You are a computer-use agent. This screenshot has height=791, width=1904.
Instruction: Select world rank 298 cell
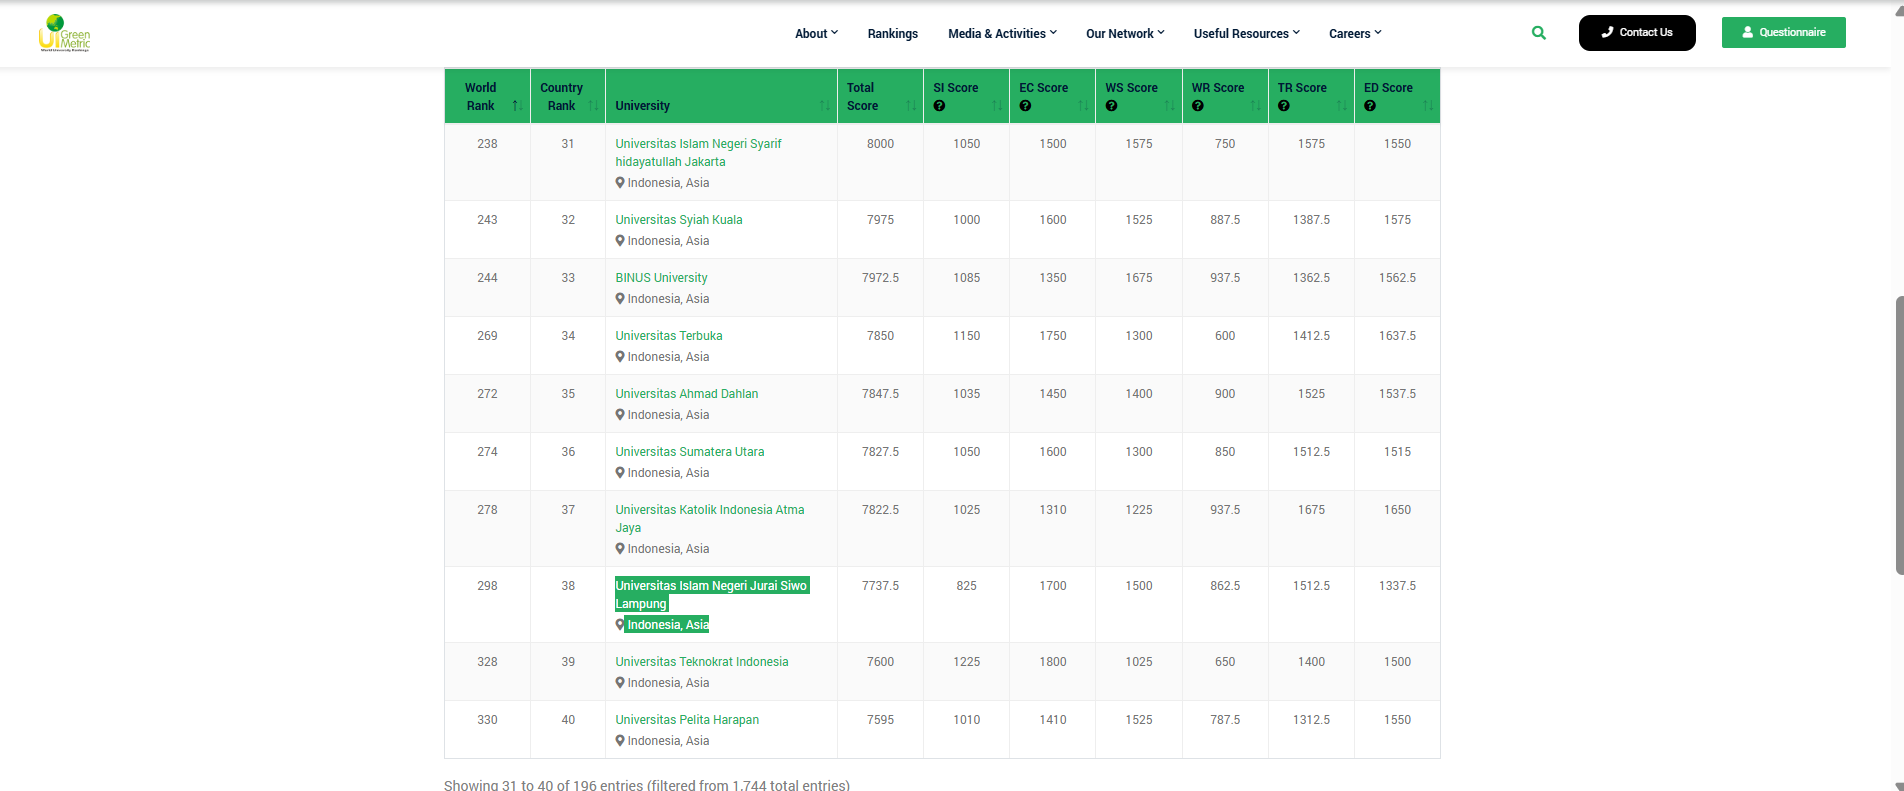tap(487, 586)
